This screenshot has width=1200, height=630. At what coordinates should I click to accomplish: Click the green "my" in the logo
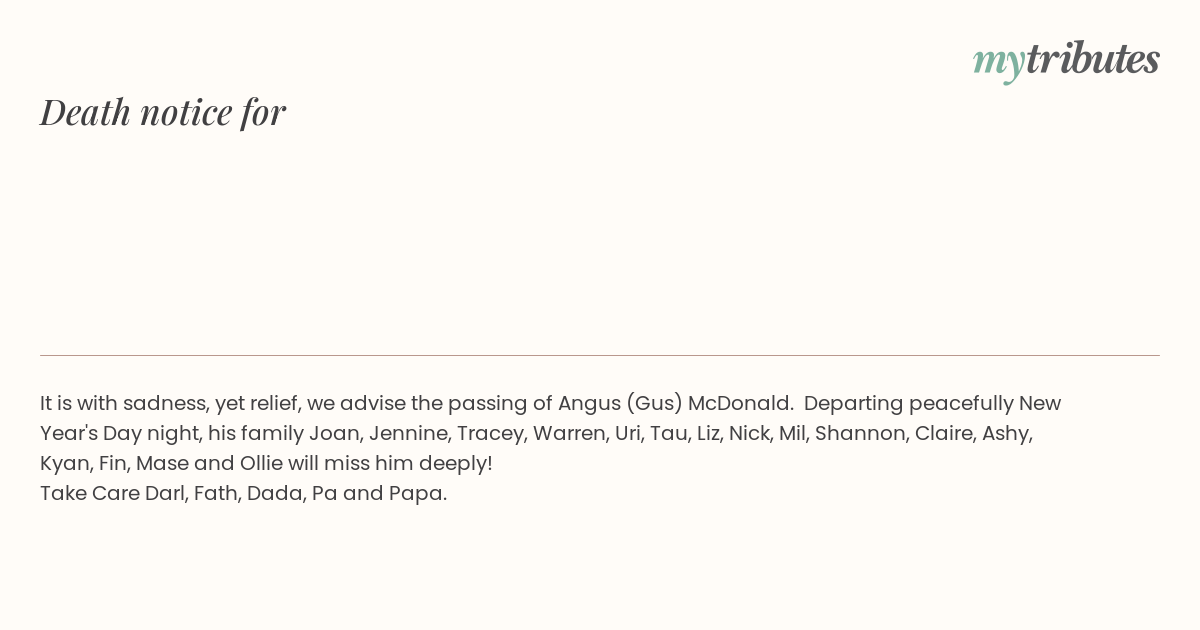click(999, 63)
